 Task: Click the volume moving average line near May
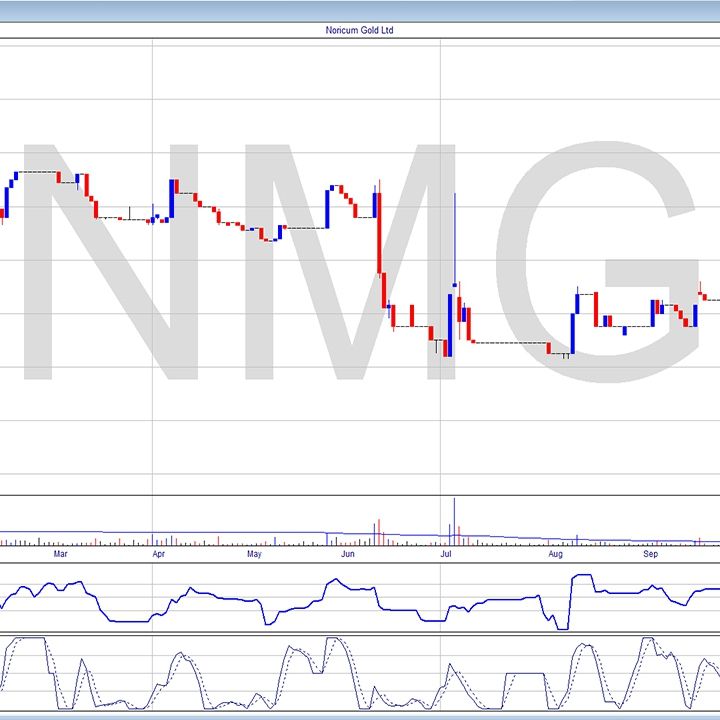point(253,533)
